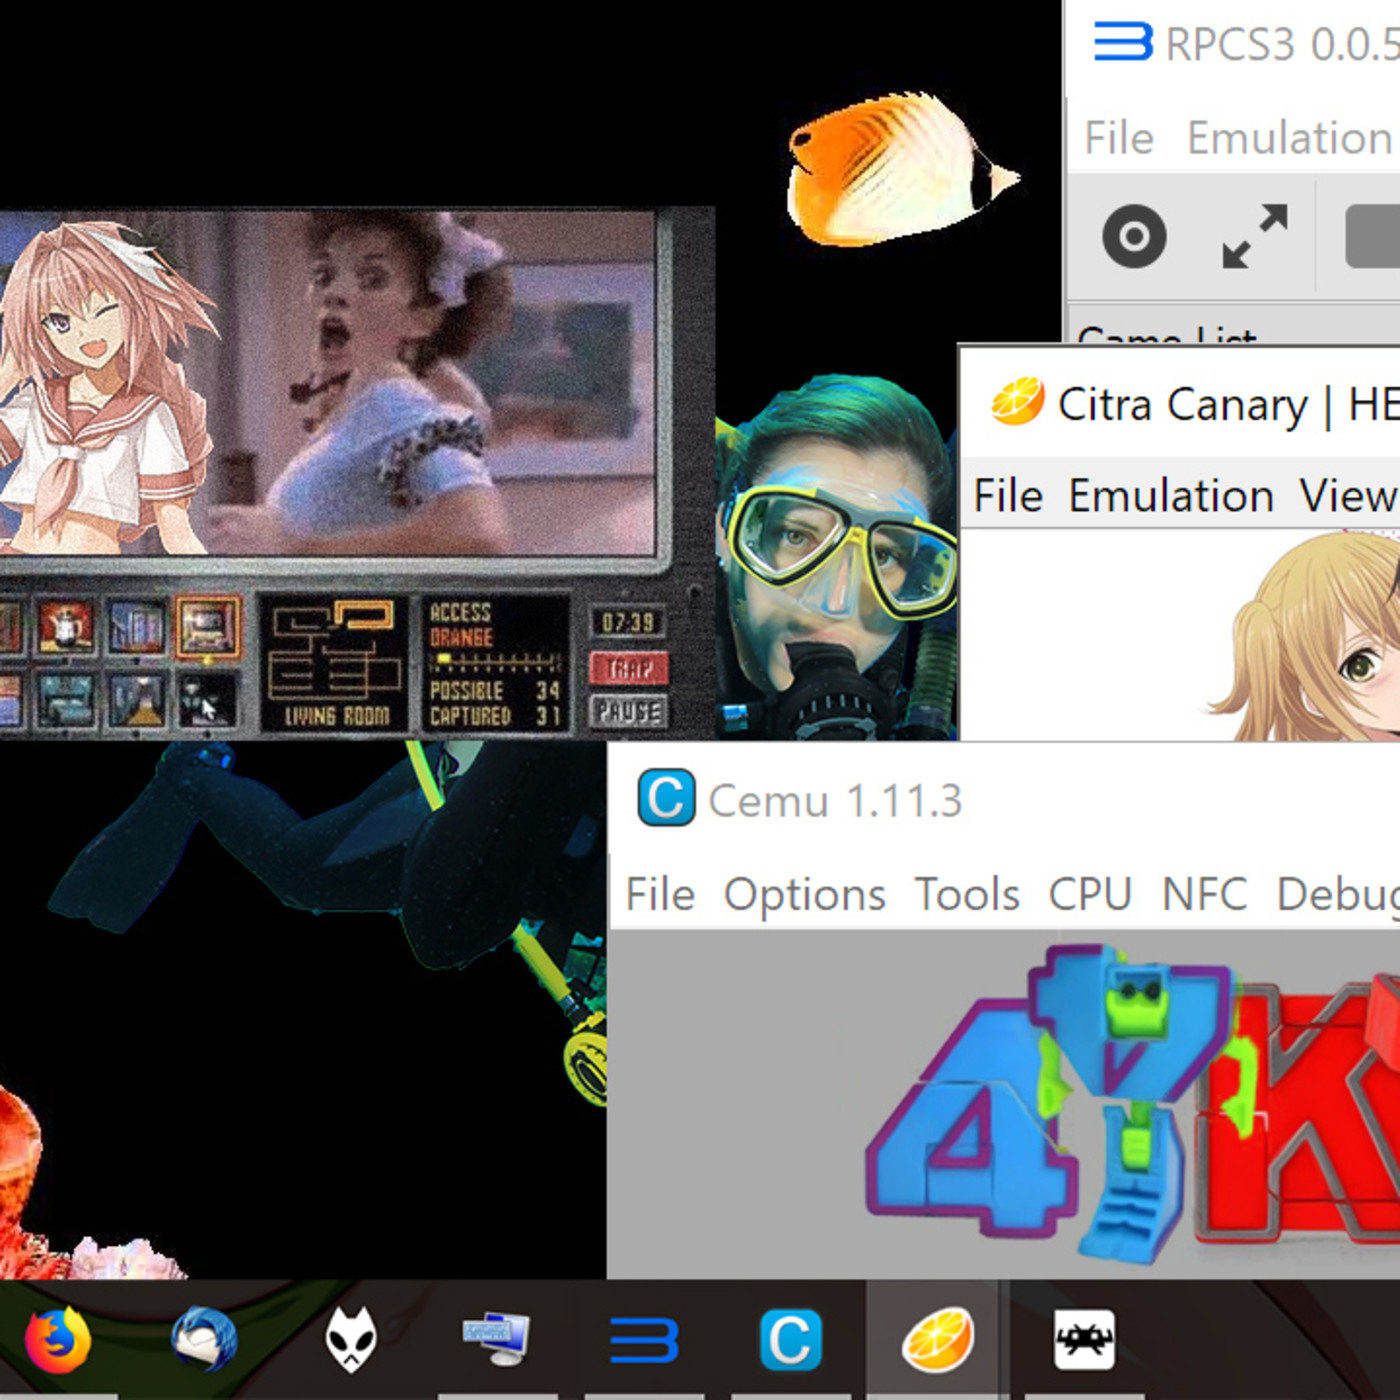Open RetroArch from the taskbar

click(1084, 1340)
